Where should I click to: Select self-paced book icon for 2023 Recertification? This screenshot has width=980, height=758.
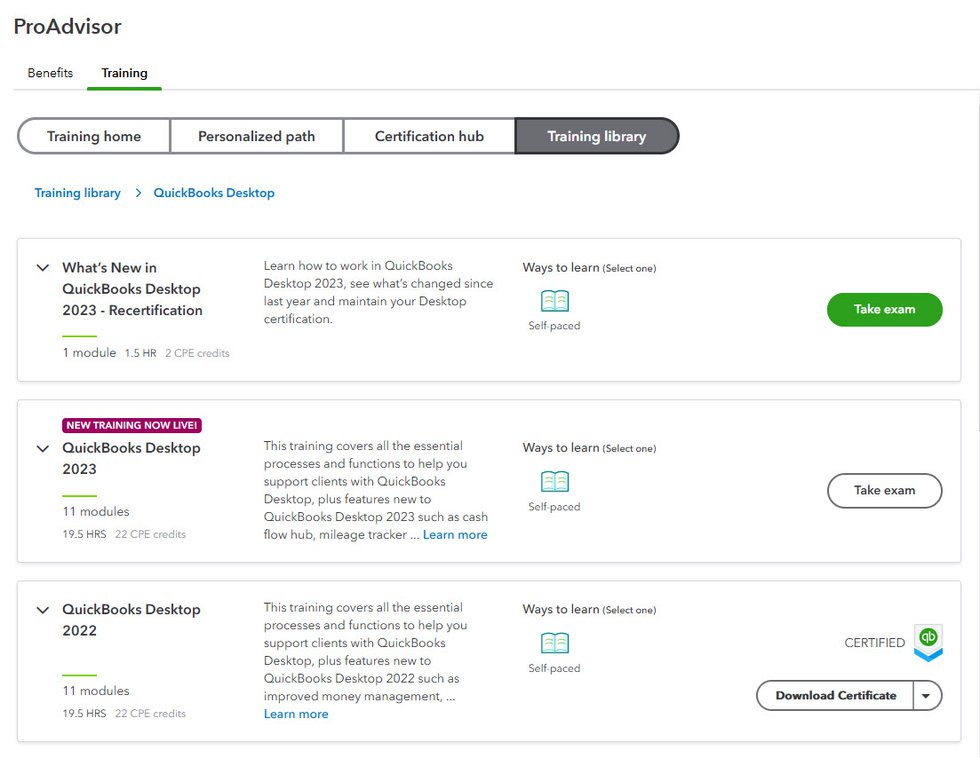coord(554,300)
